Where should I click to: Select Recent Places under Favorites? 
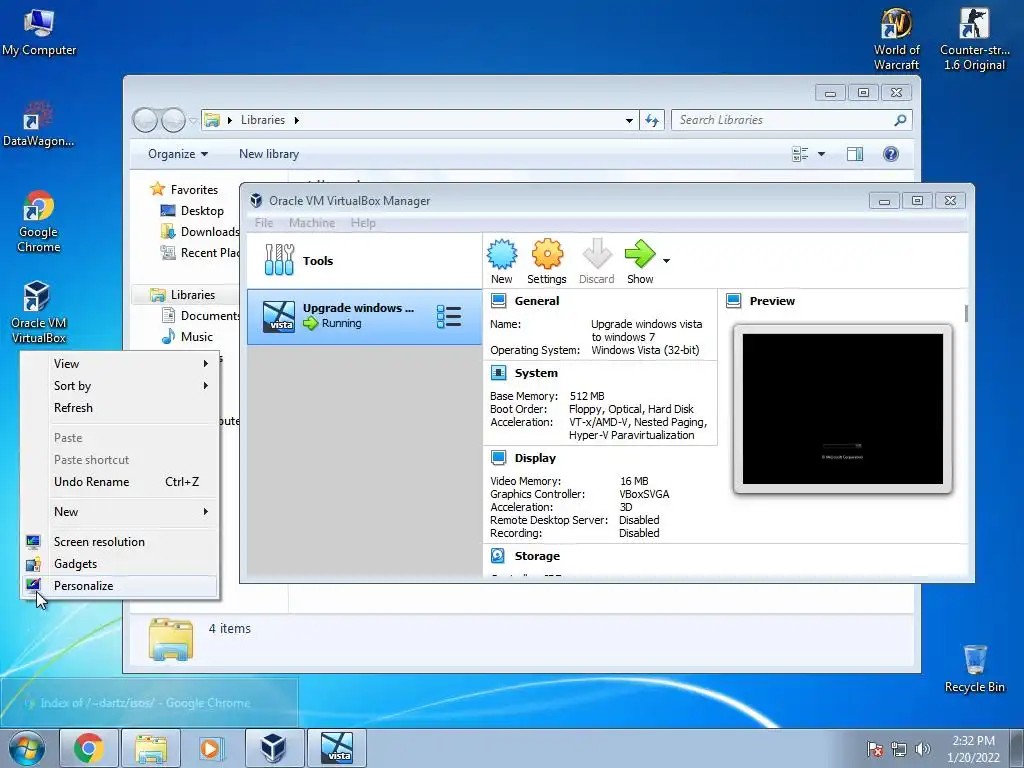[x=200, y=253]
